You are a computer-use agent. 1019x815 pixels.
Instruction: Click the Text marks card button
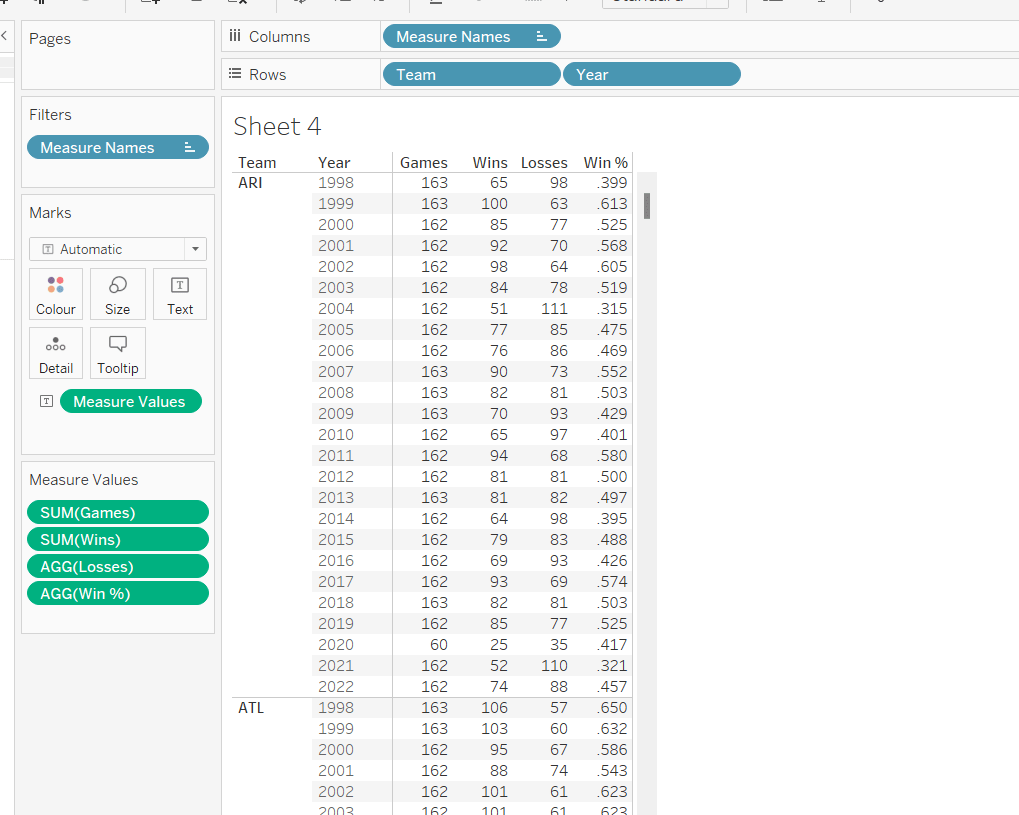click(180, 294)
